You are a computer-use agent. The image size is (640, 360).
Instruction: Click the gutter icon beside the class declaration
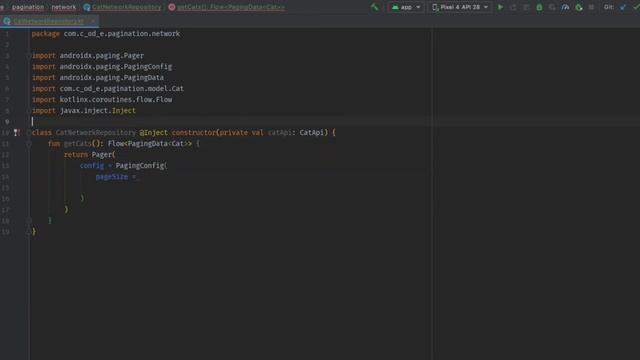(16, 132)
